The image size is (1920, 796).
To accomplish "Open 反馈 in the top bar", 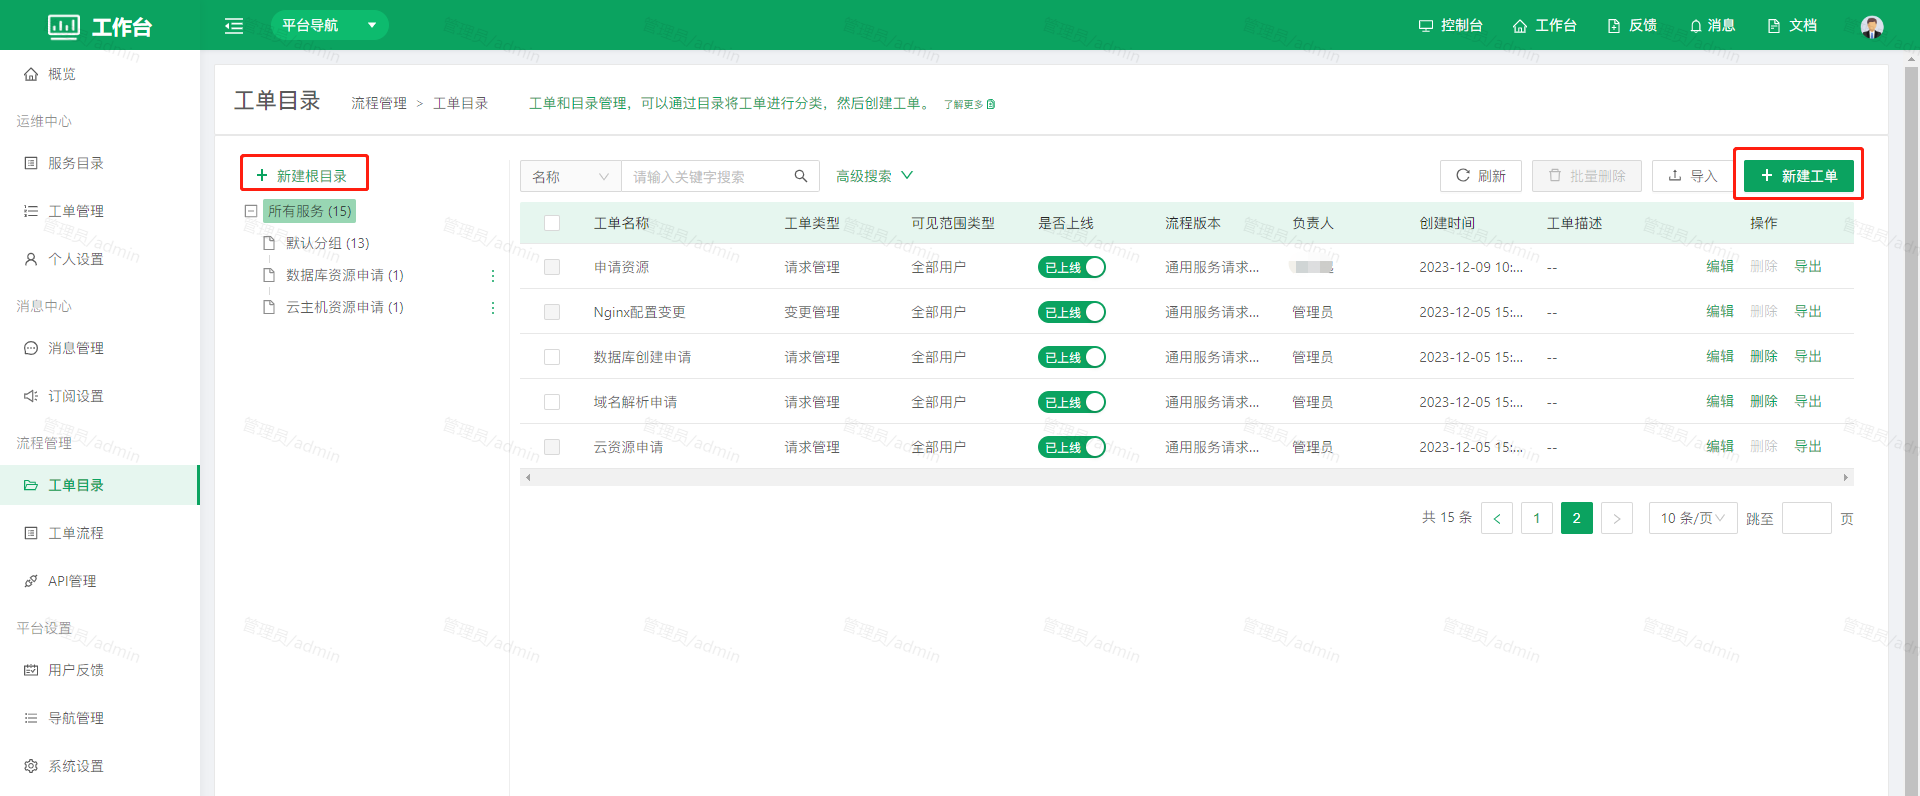I will click(1632, 25).
